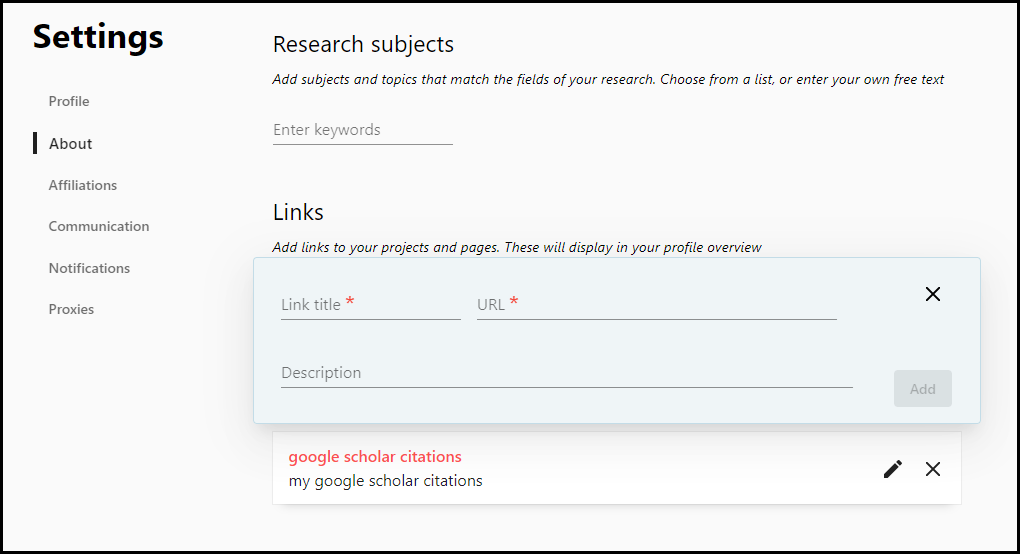
Task: Remove the google scholar citations entry
Action: pos(932,469)
